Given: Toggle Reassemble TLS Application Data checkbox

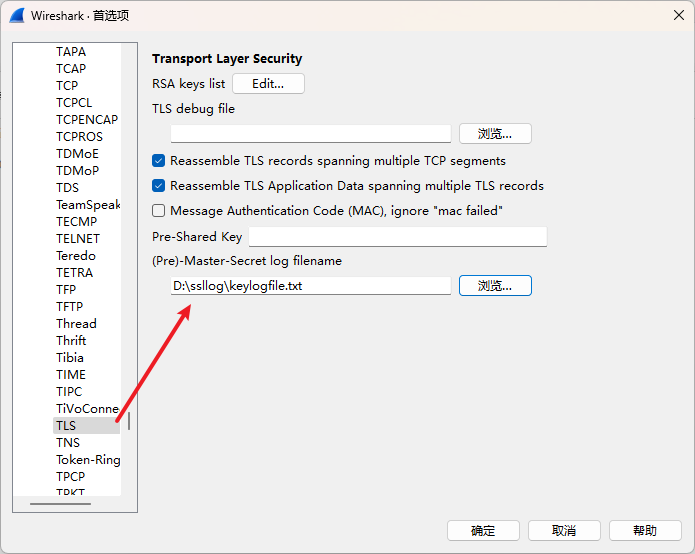Looking at the screenshot, I should (x=159, y=186).
